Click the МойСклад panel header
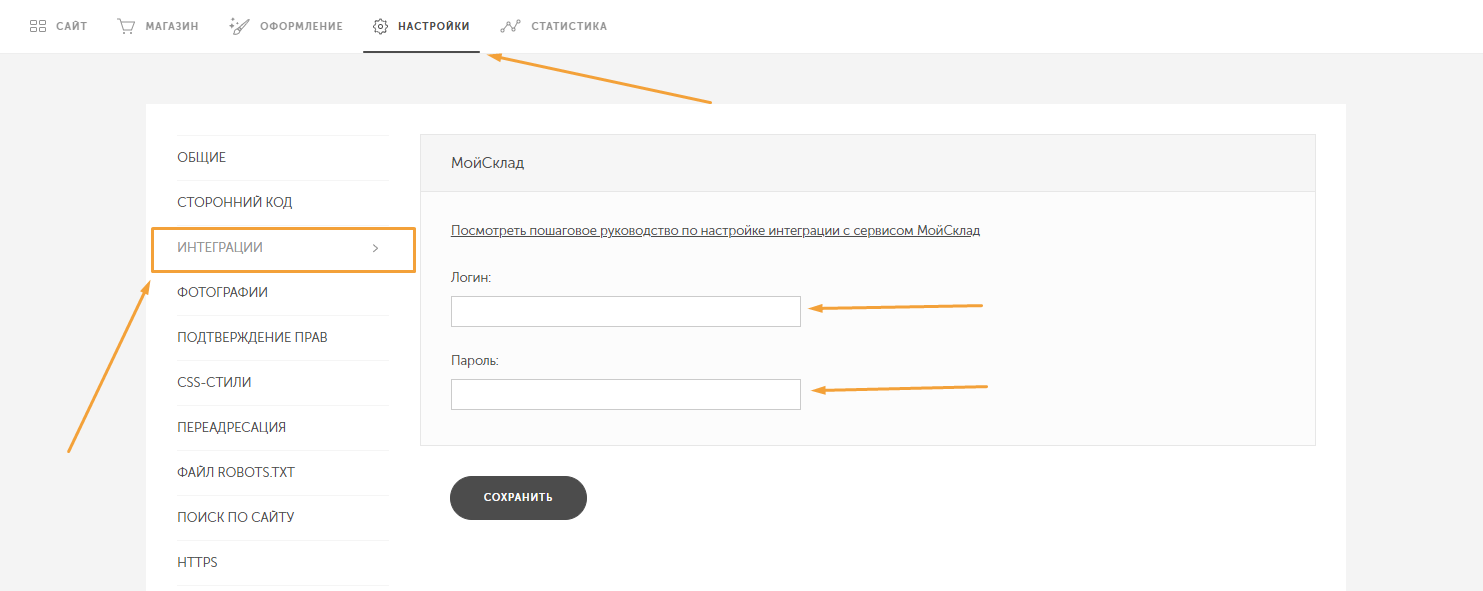Screen dimensions: 1483x591 [x=868, y=163]
